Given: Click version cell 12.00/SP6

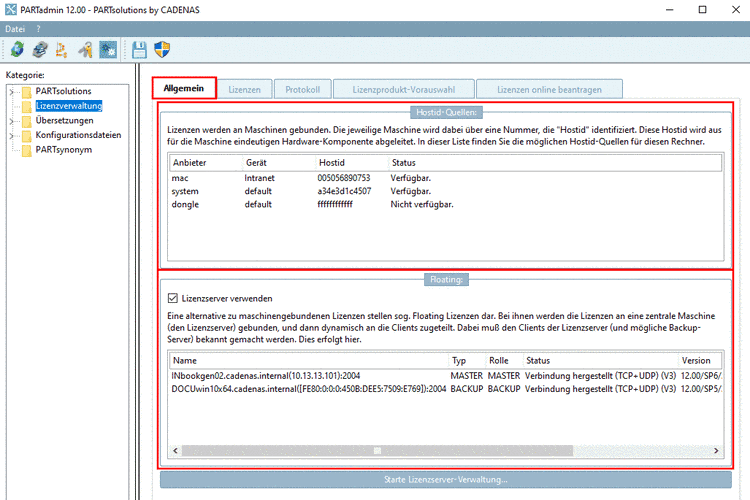Looking at the screenshot, I should click(701, 376).
